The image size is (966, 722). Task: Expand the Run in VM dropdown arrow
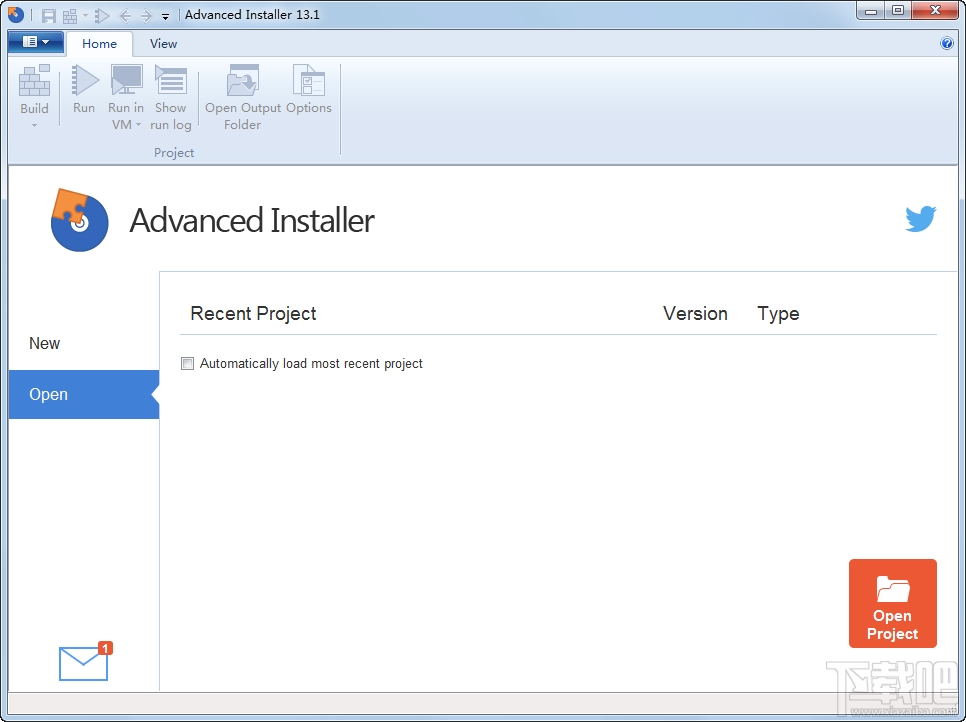pos(137,125)
